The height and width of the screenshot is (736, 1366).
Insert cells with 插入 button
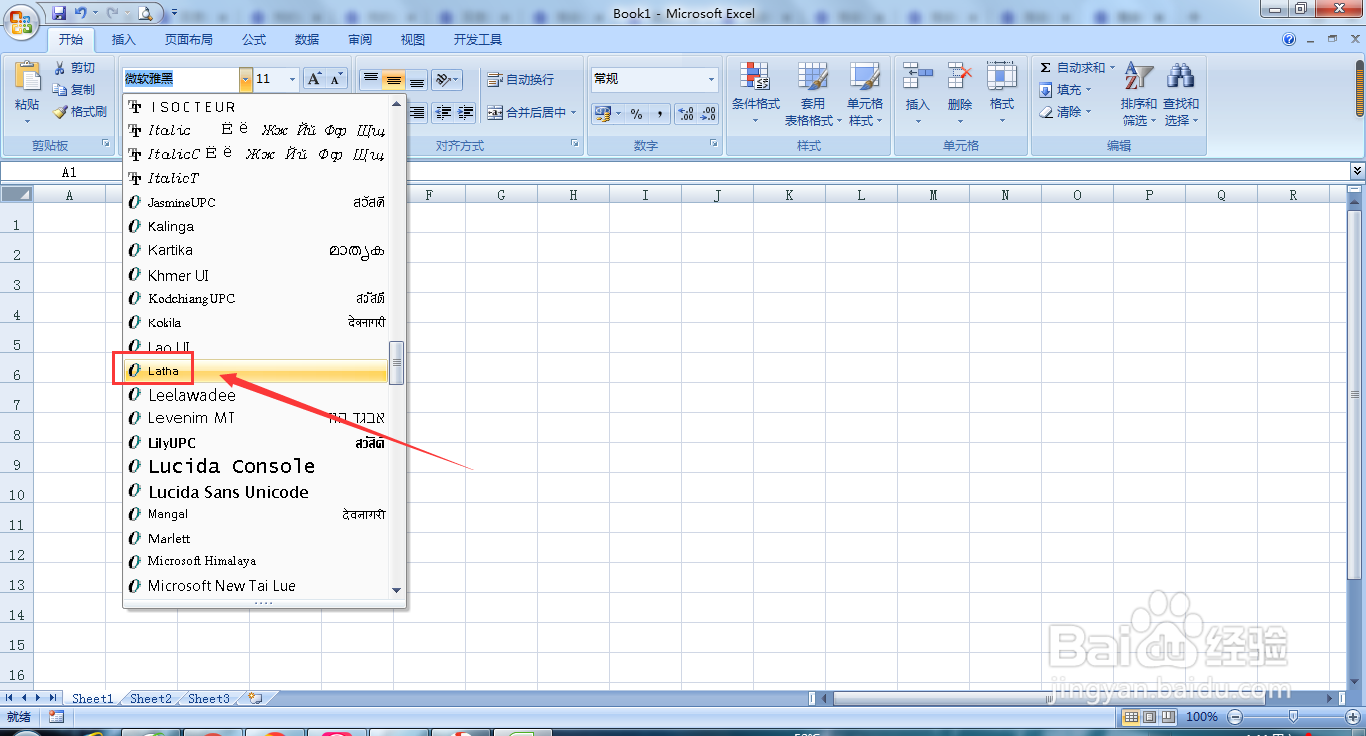917,94
